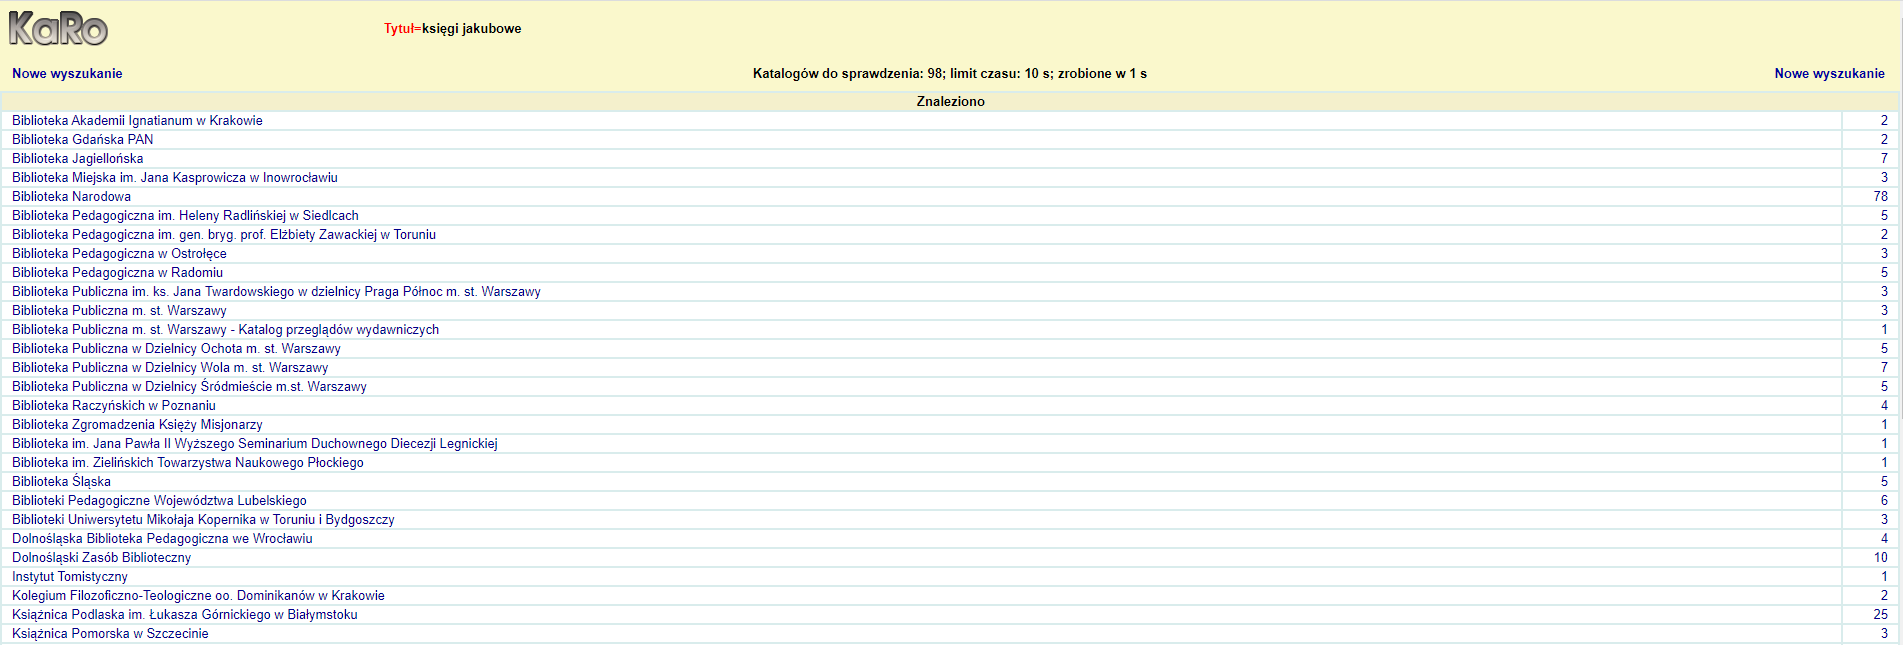The width and height of the screenshot is (1903, 645).
Task: Open Biblioteki Uniwersytetu Mikołaja Kopernika link
Action: tap(203, 519)
